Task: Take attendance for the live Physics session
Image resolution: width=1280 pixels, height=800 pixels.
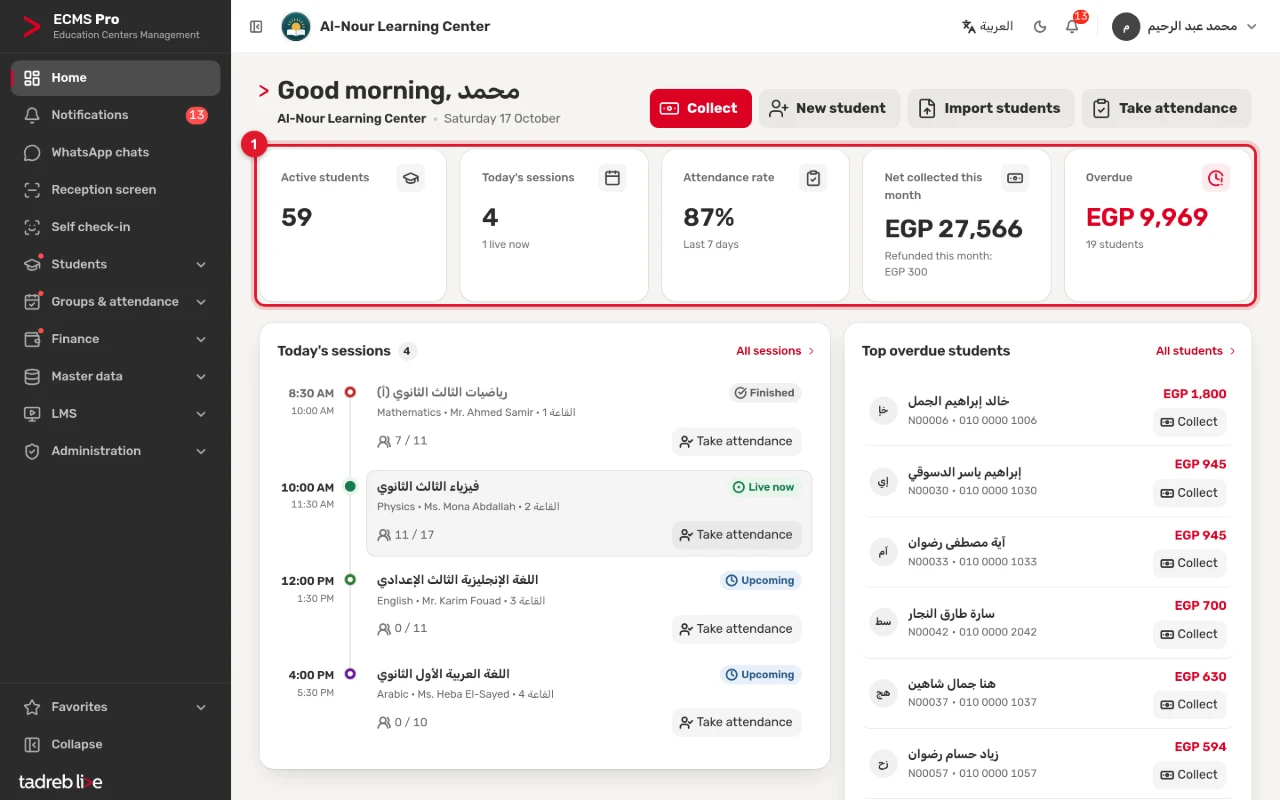Action: pos(736,535)
